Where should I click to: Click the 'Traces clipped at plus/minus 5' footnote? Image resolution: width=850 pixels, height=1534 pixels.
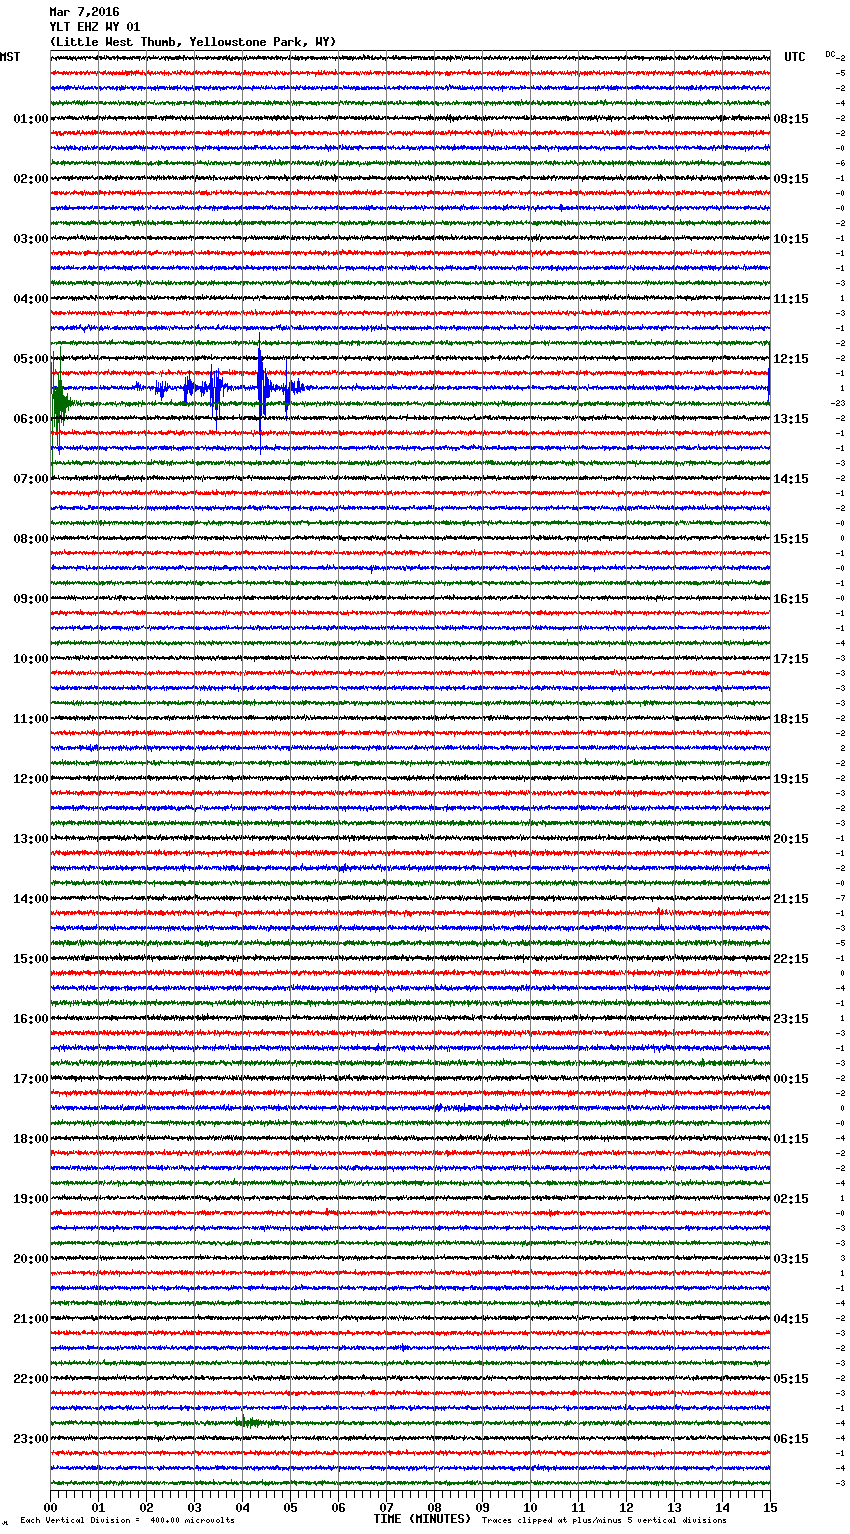tap(604, 1520)
